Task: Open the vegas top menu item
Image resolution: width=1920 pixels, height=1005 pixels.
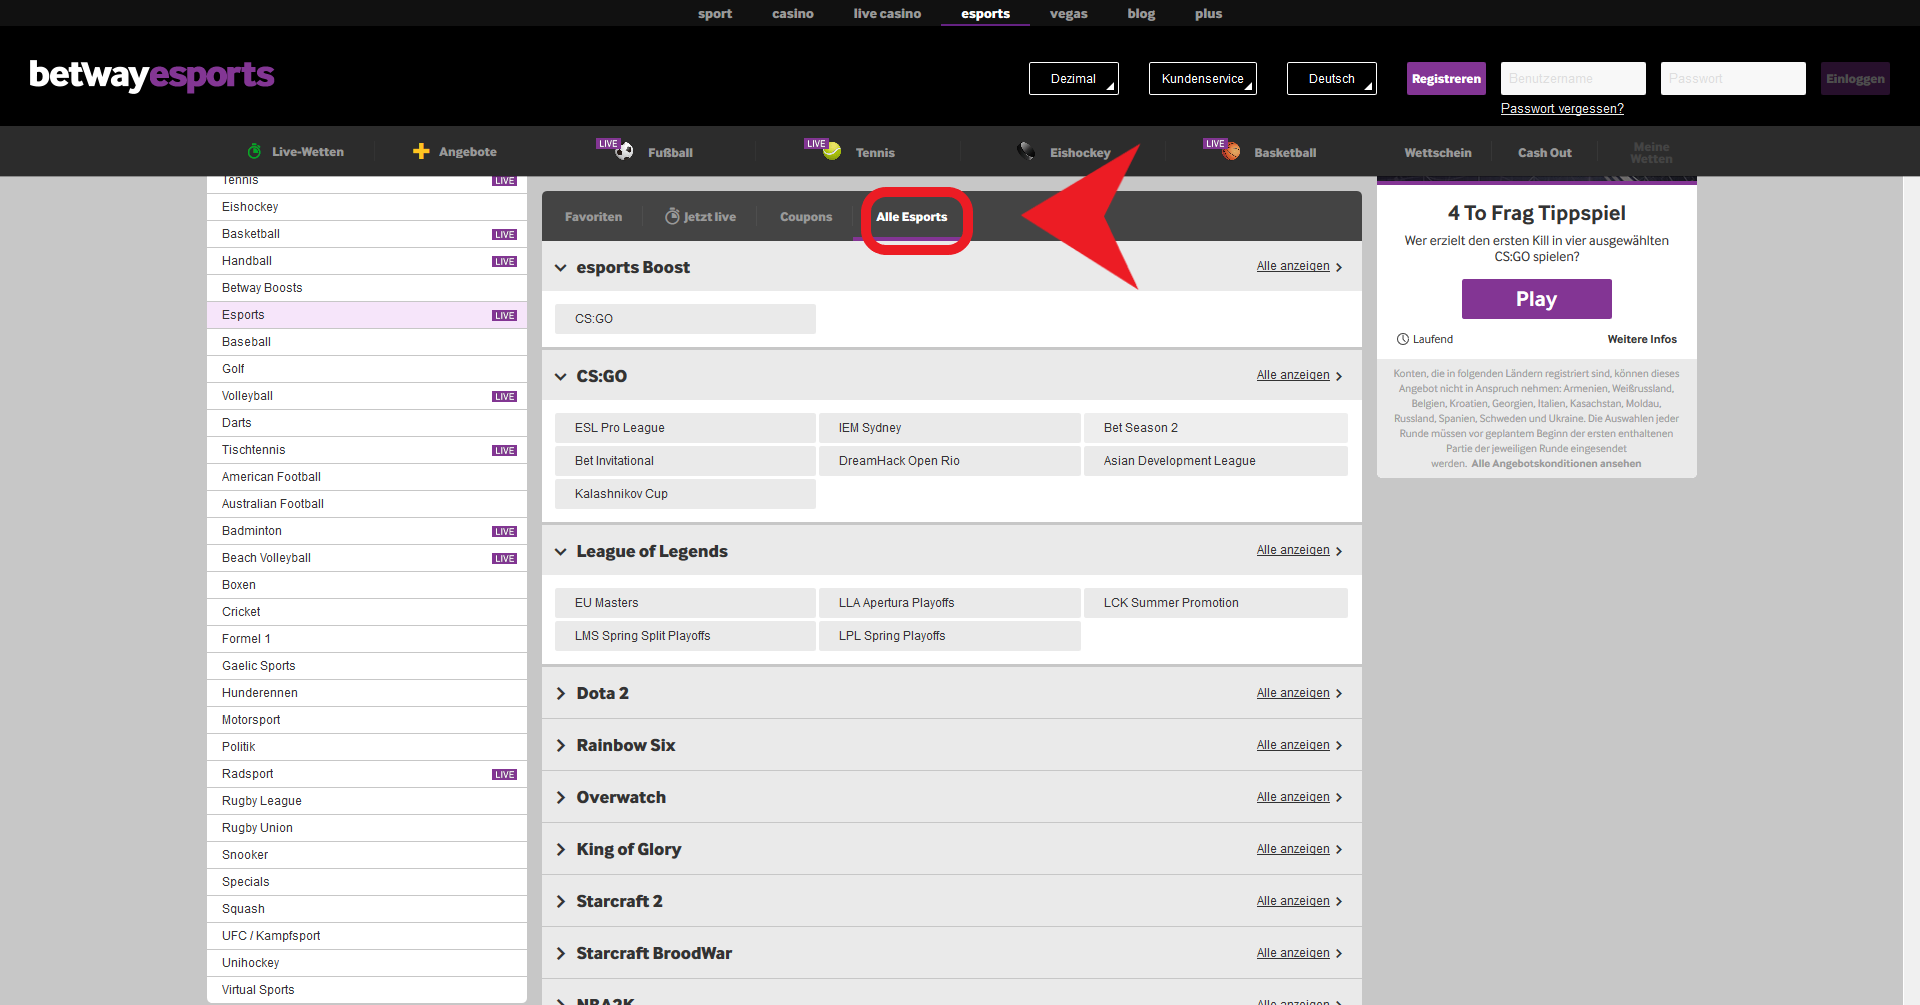Action: coord(1068,13)
